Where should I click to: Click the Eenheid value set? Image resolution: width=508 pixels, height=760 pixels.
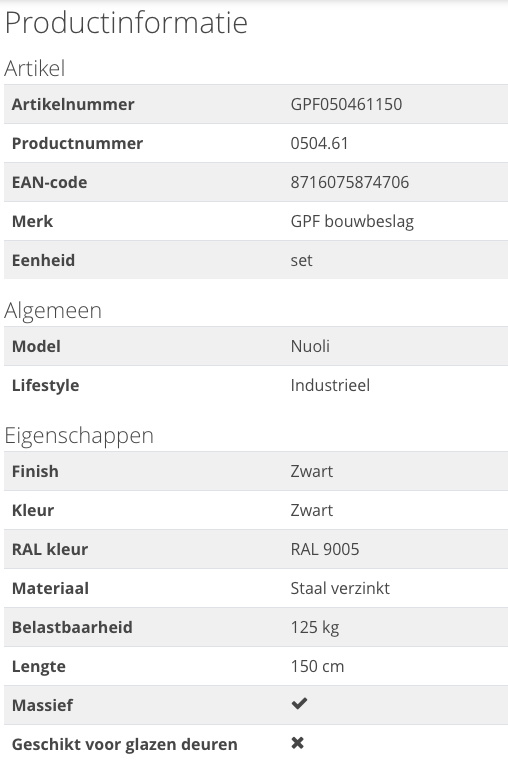[302, 260]
